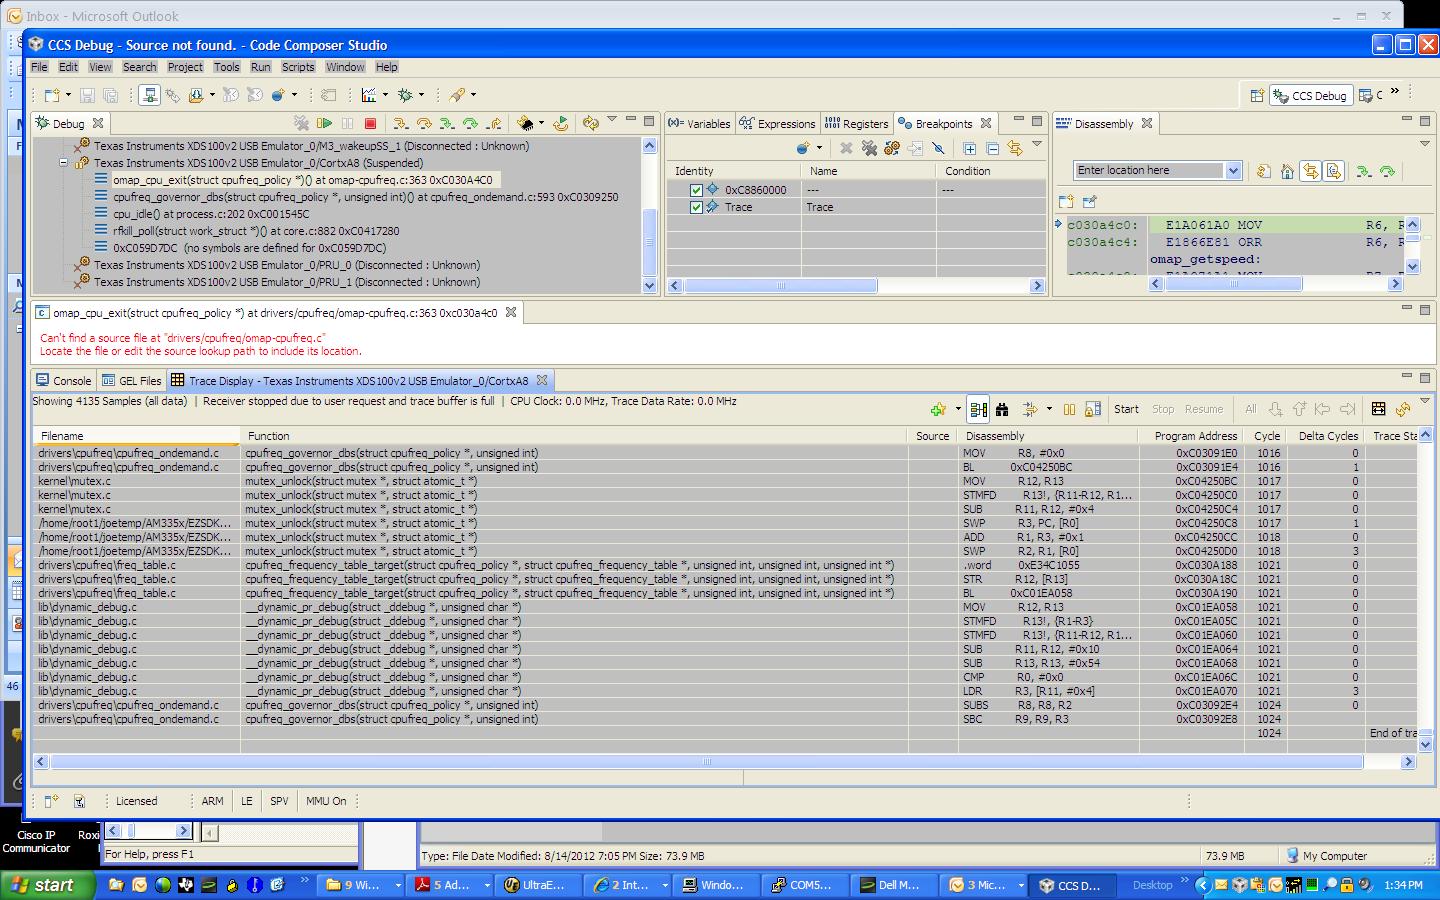The image size is (1440, 900).
Task: Open the Run menu
Action: pyautogui.click(x=260, y=67)
